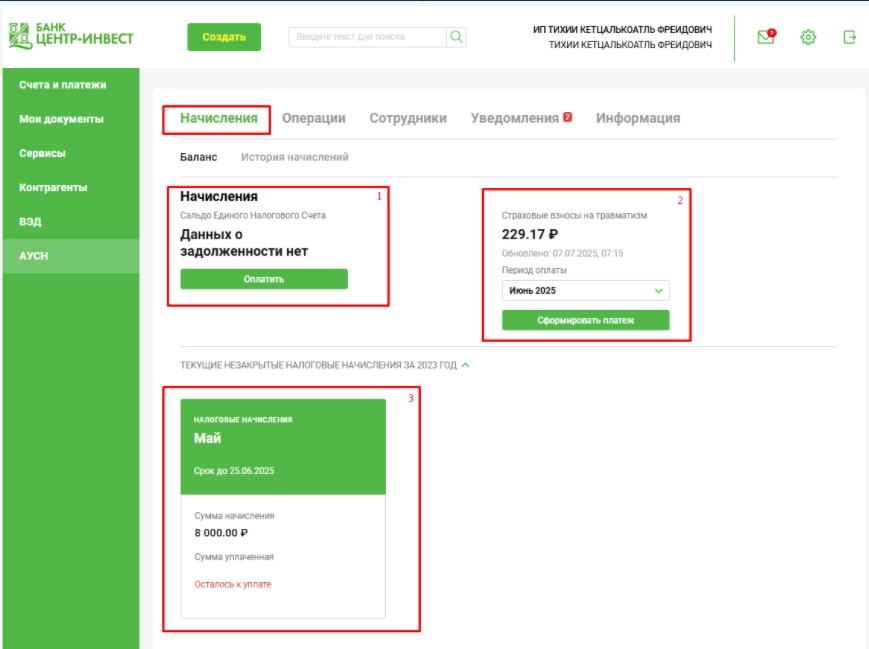Select the История начислений subtab

294,157
